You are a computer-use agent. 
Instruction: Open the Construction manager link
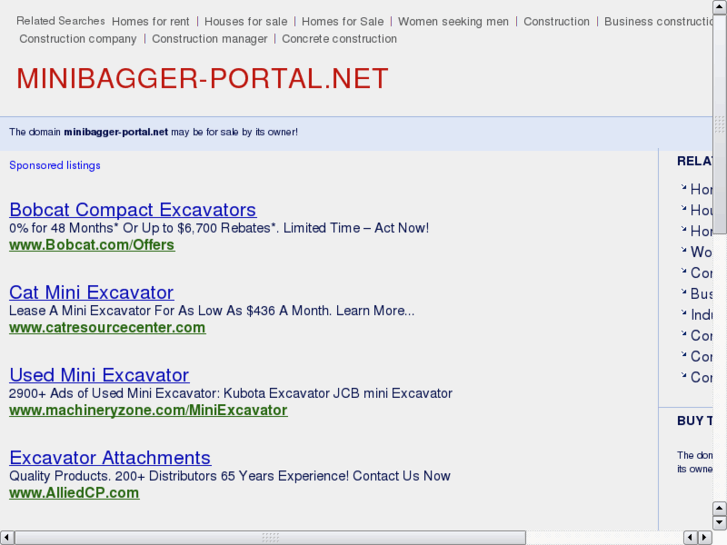point(210,39)
